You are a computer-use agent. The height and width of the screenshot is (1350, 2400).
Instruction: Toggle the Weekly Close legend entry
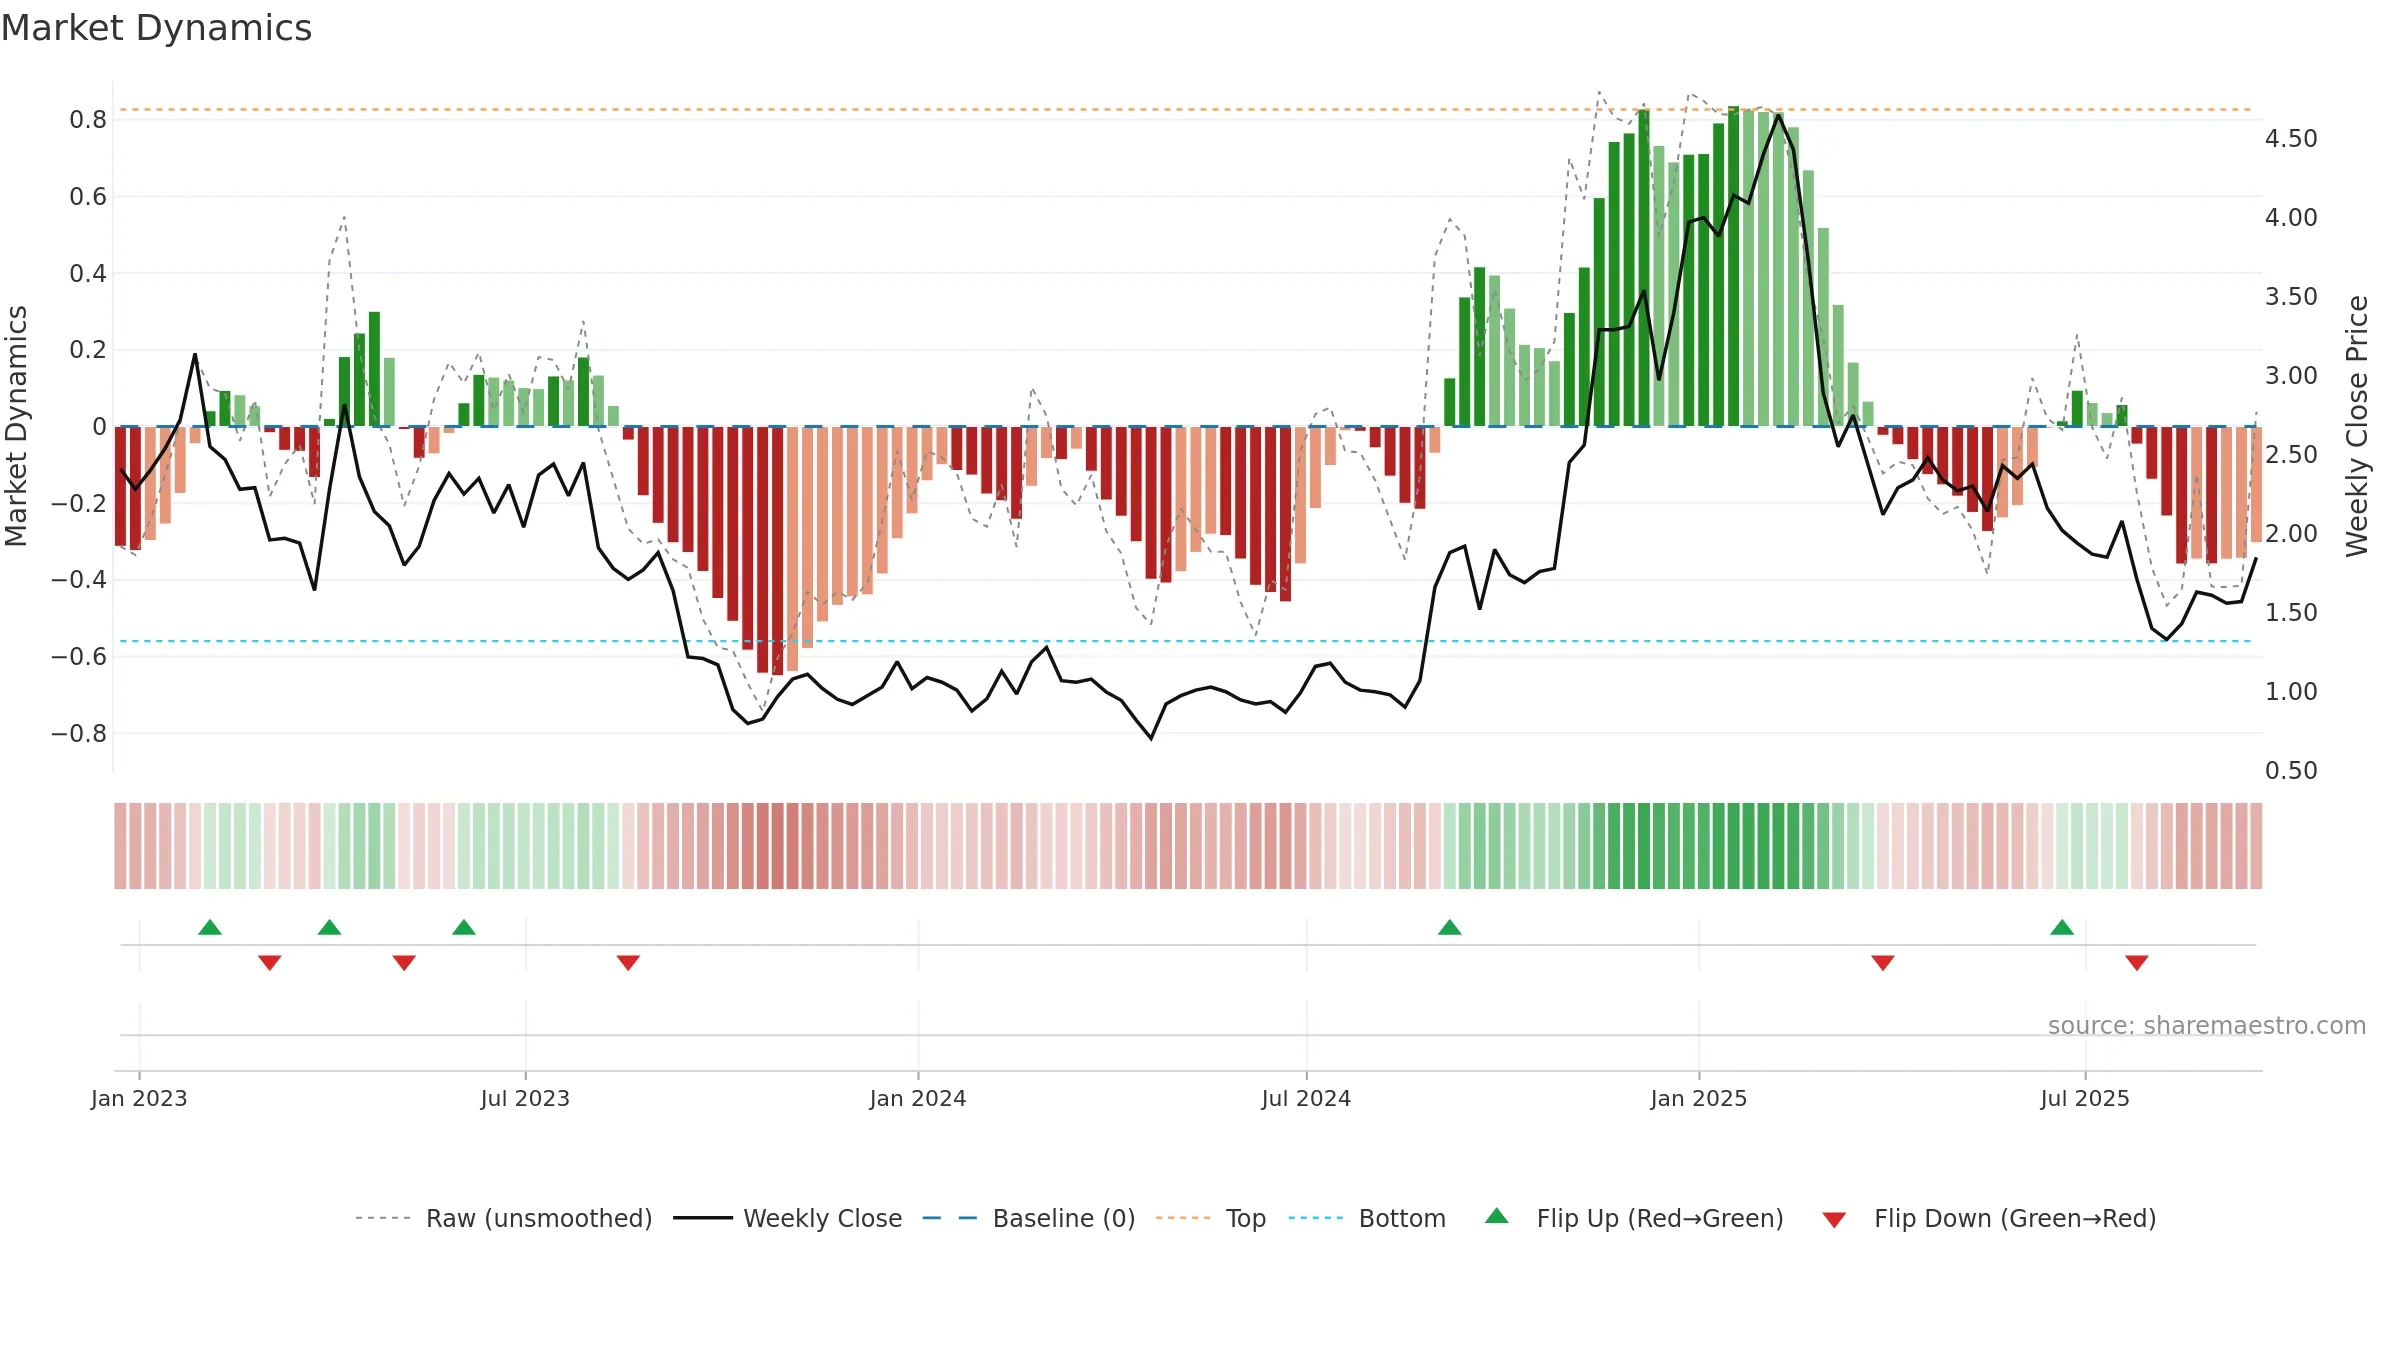coord(787,1218)
